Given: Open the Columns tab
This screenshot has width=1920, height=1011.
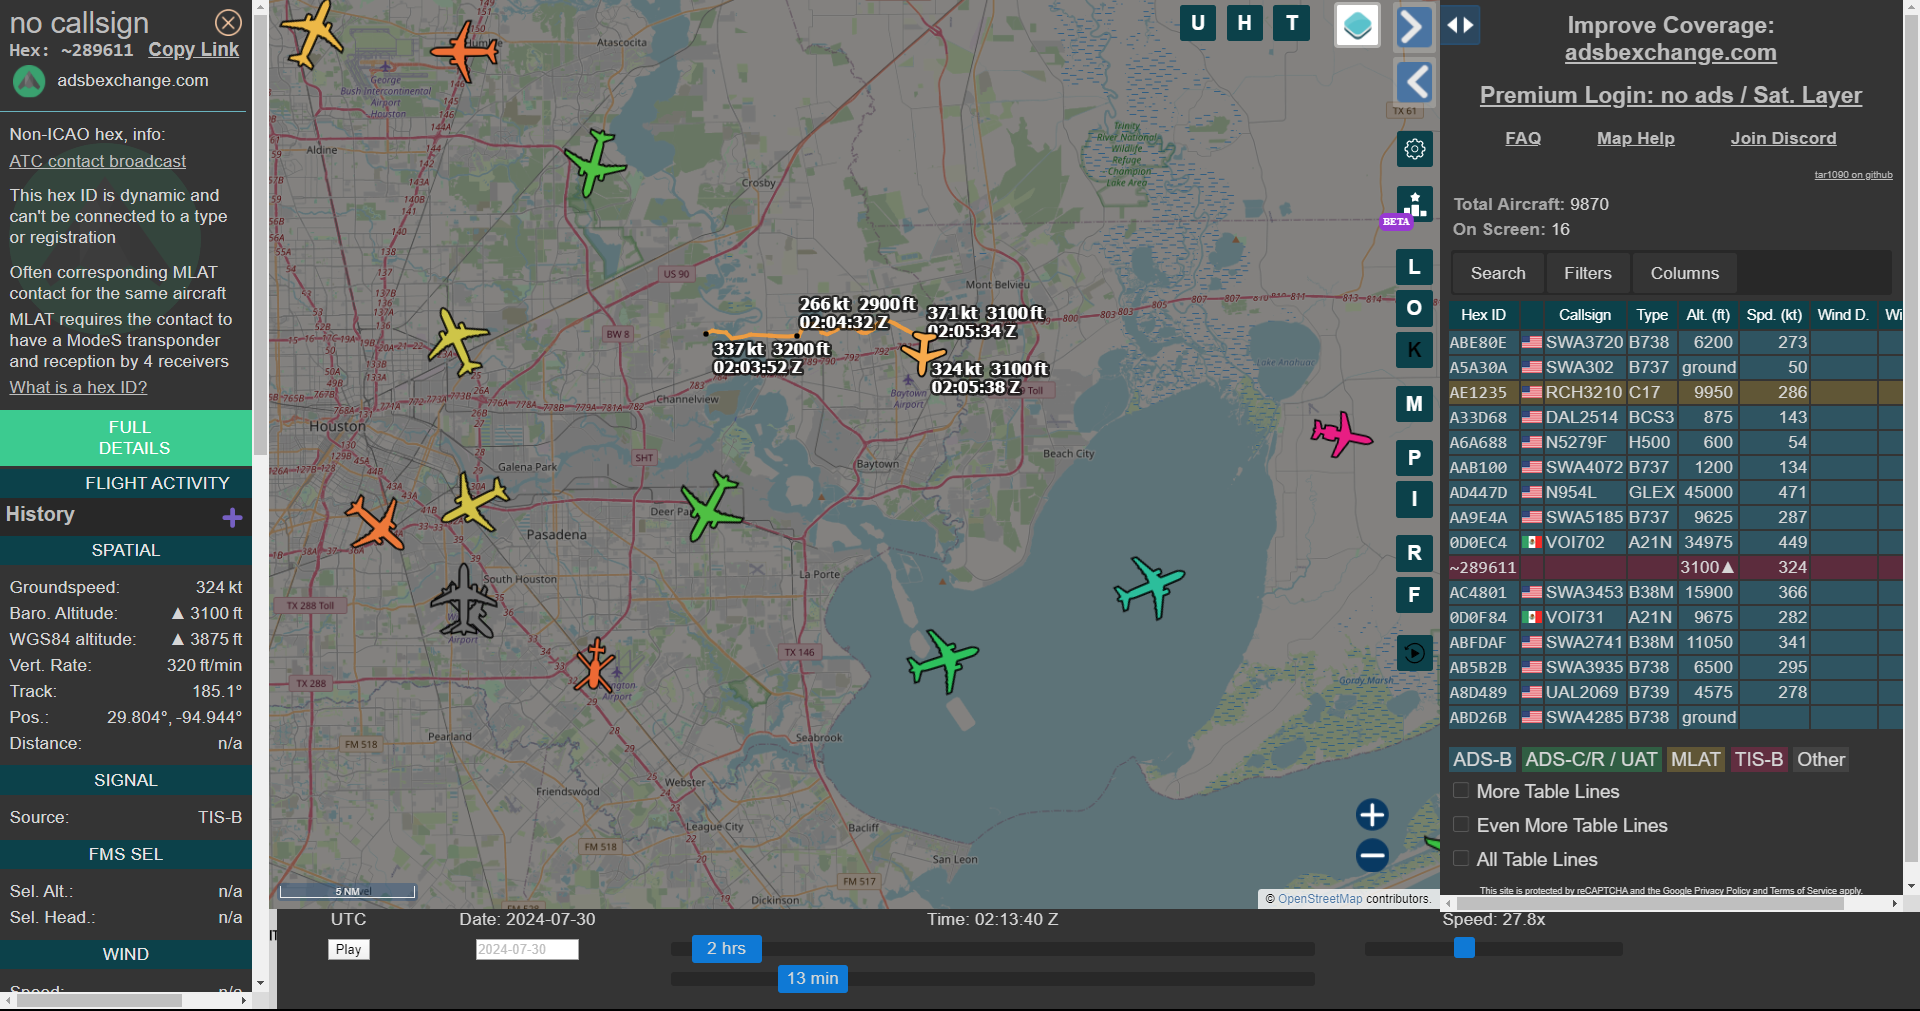Looking at the screenshot, I should [x=1685, y=273].
